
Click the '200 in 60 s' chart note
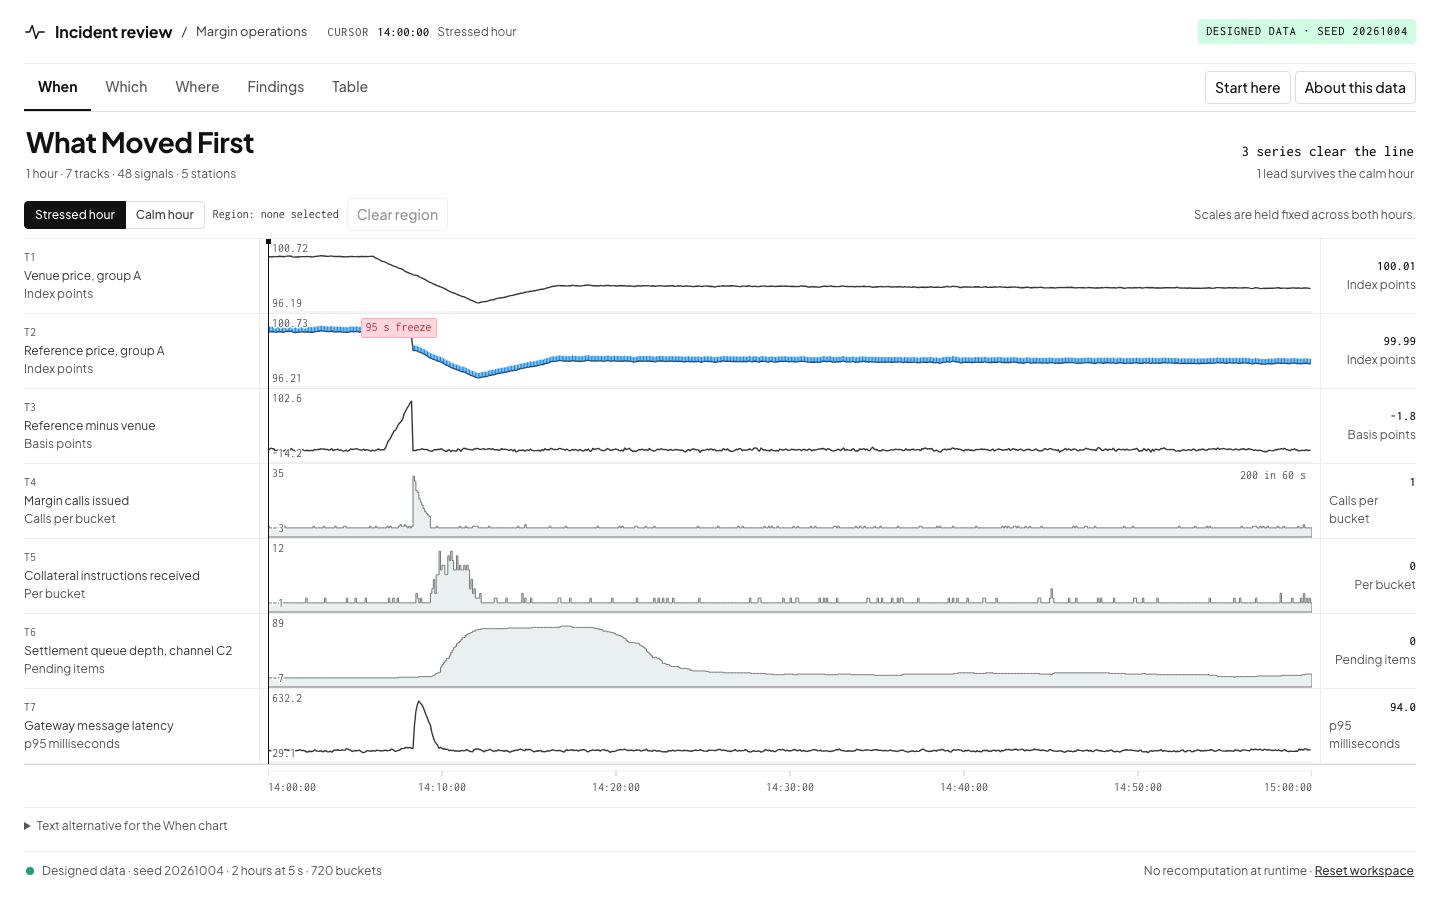pos(1273,476)
